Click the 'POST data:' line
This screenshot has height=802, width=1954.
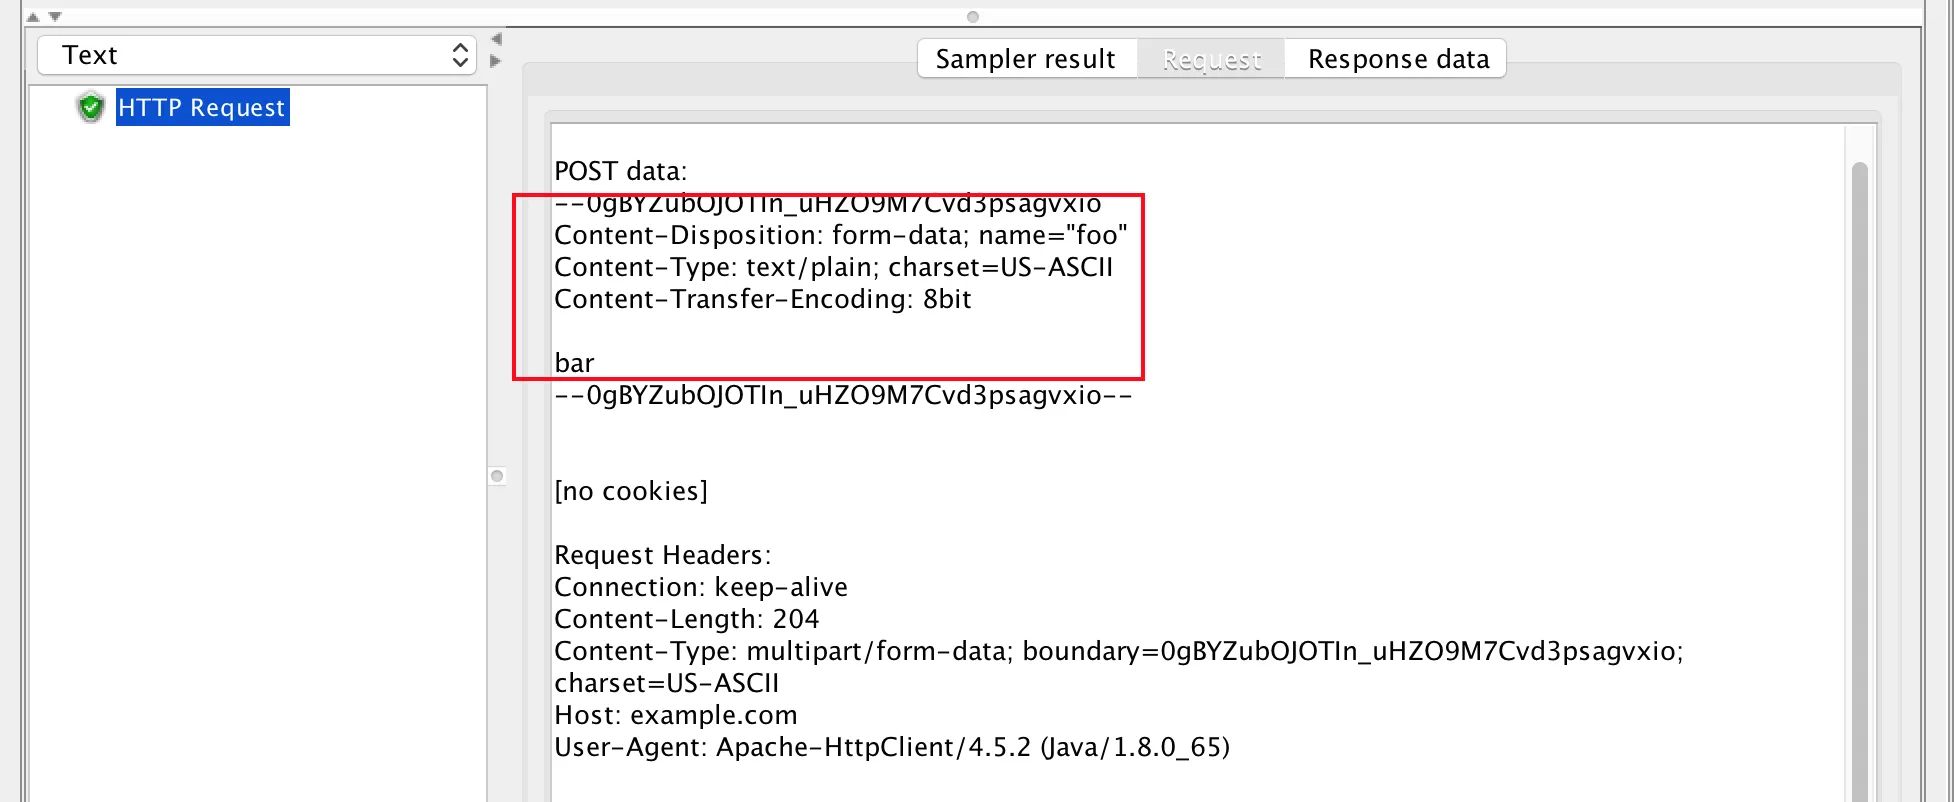(620, 171)
